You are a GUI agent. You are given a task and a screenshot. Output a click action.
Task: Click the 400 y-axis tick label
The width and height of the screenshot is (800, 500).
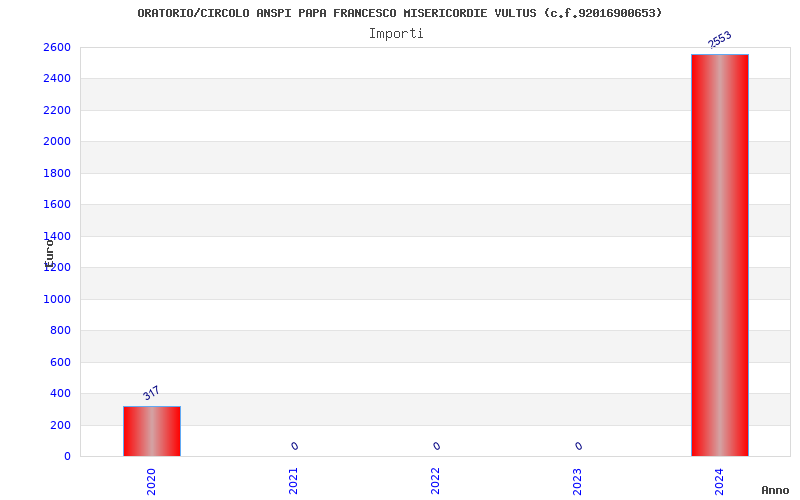[x=60, y=393]
